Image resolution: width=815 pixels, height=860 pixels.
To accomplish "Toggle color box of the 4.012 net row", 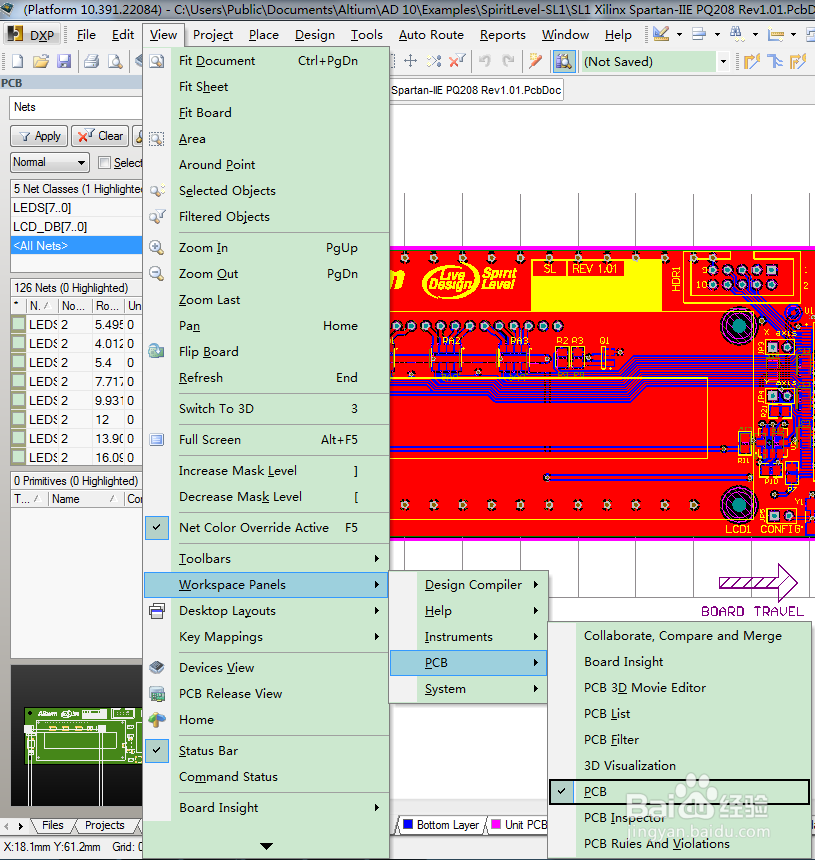I will tap(19, 343).
